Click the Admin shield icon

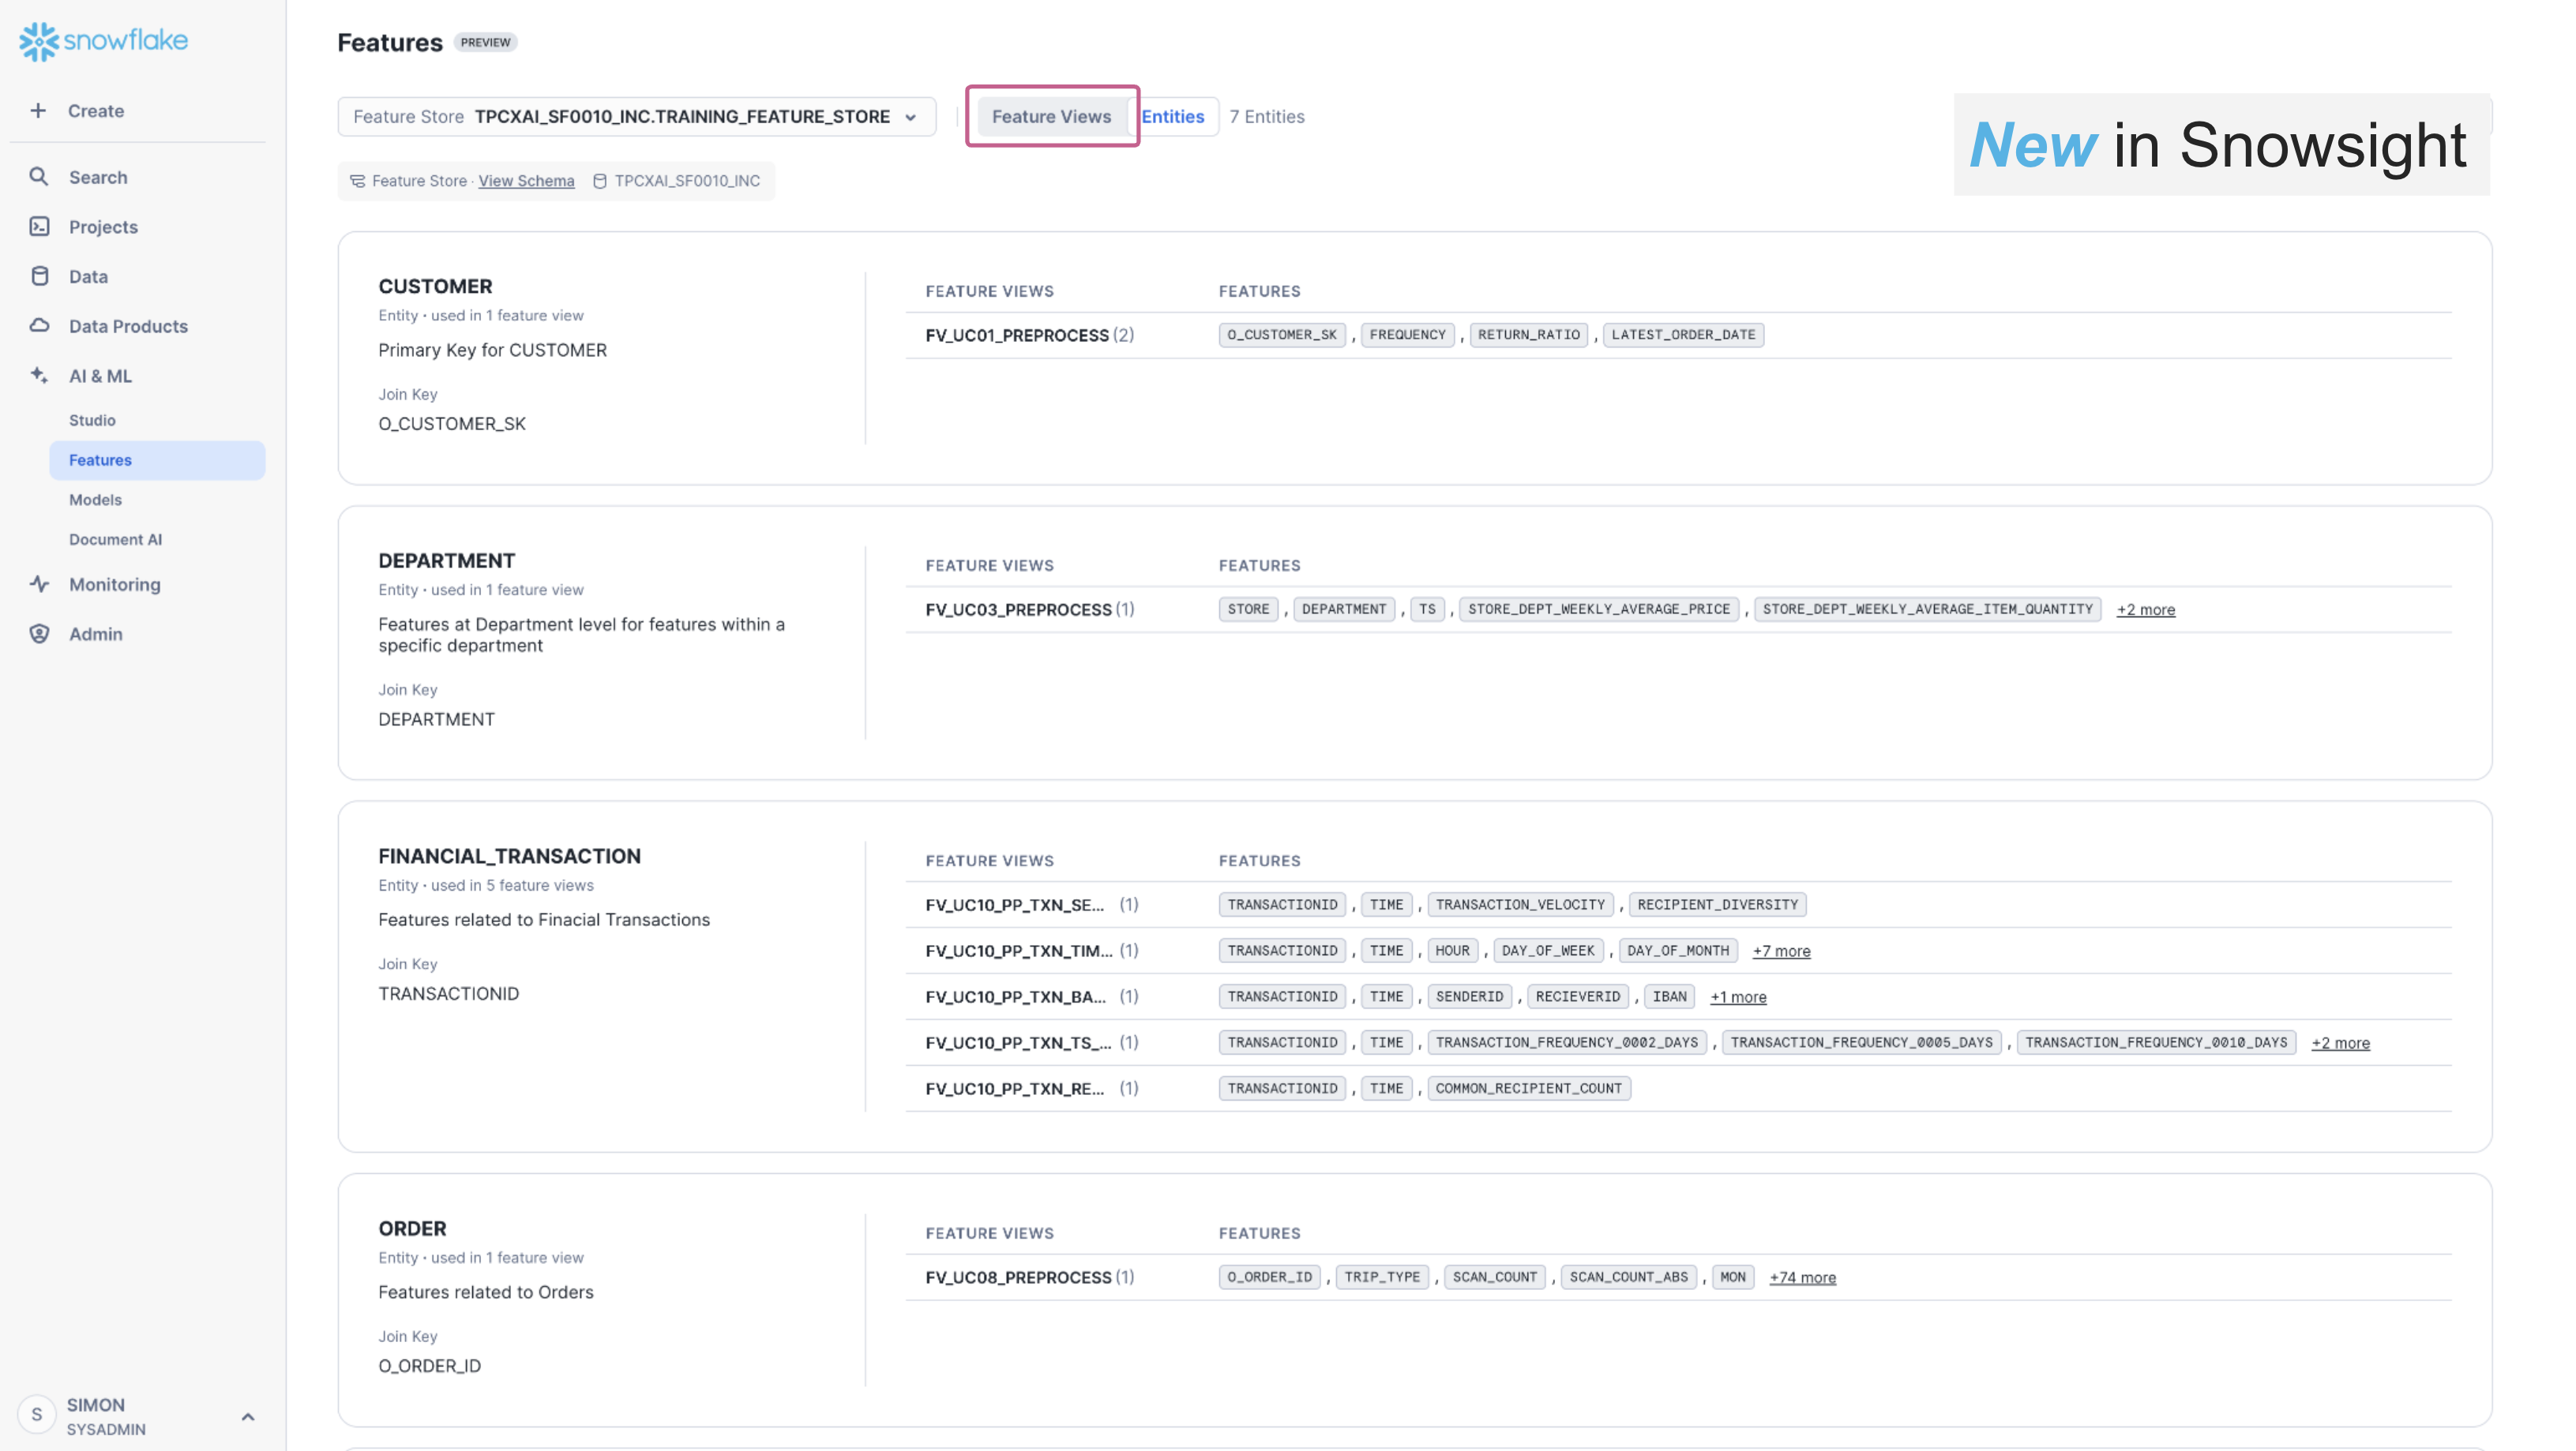[x=39, y=634]
